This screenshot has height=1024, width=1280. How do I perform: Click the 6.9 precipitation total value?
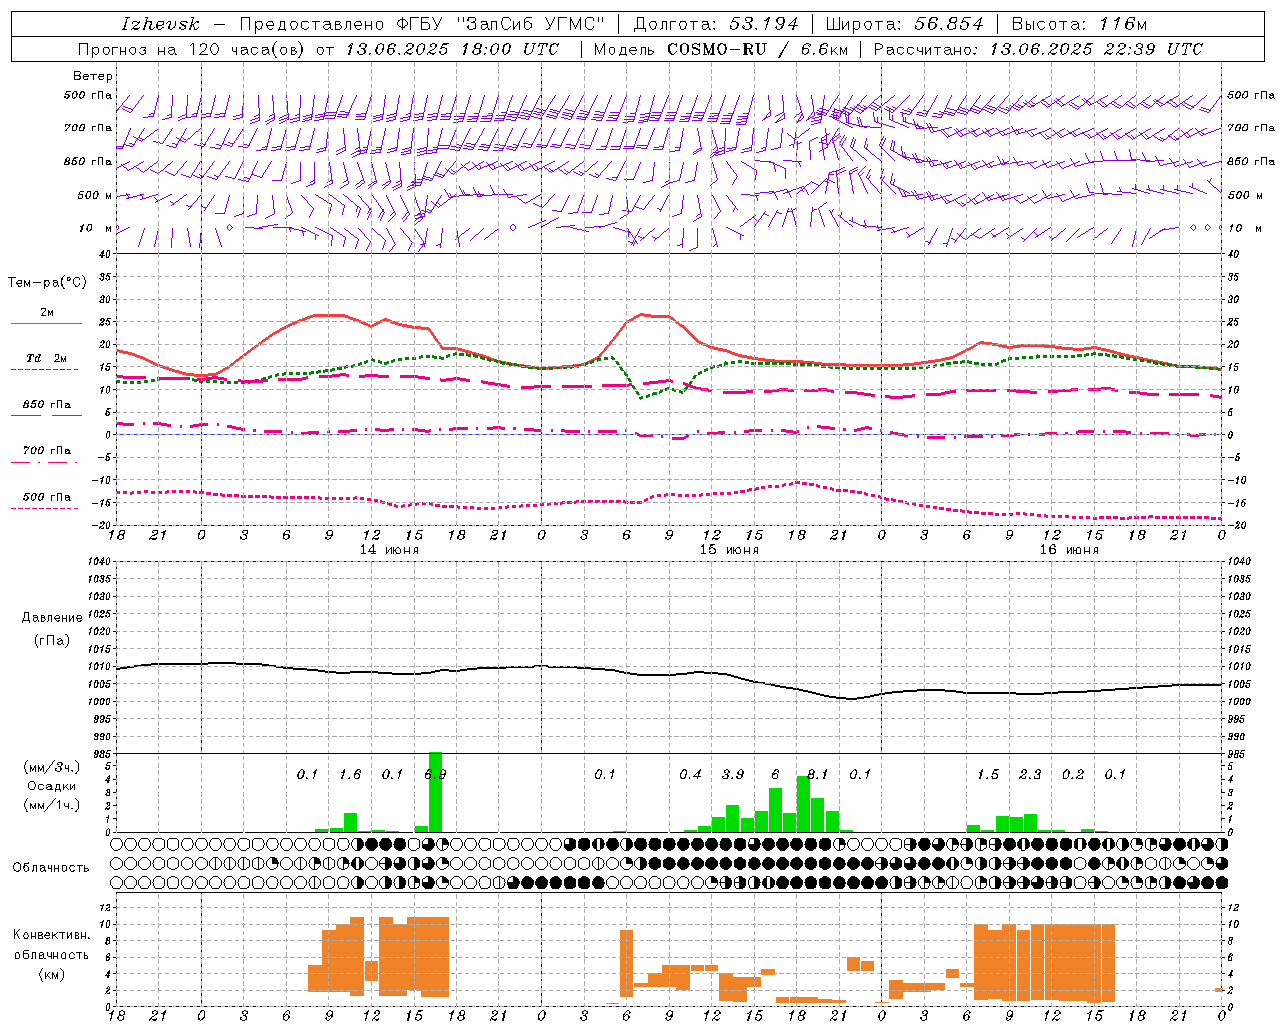click(435, 774)
